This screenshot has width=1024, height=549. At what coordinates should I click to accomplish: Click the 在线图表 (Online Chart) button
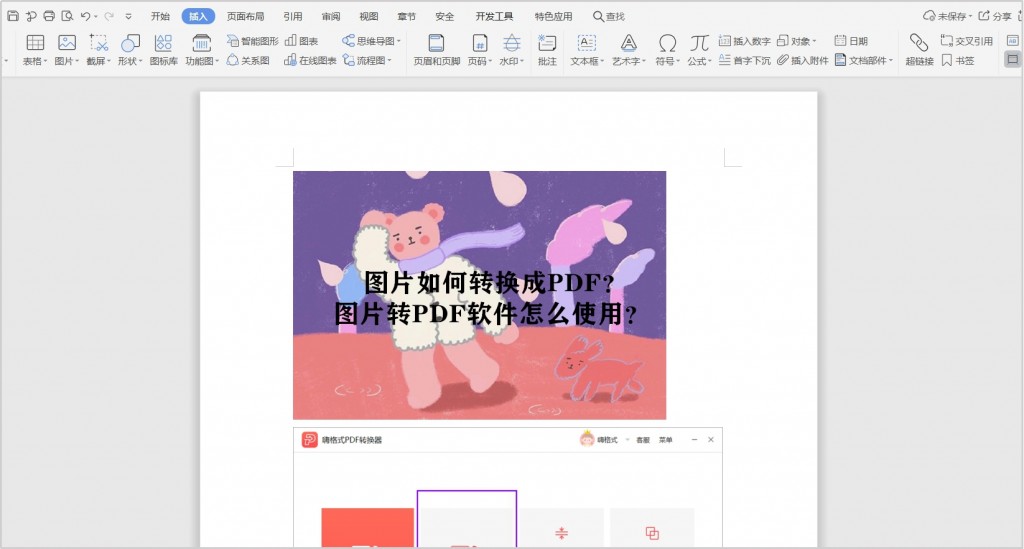coord(310,60)
